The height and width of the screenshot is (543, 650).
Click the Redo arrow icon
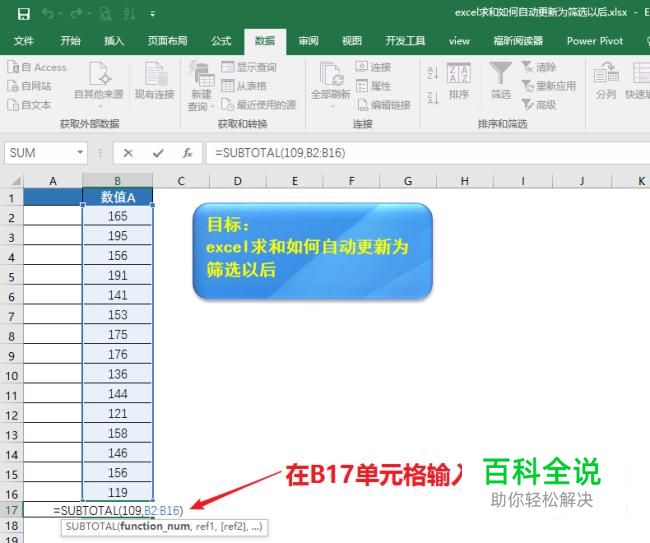[x=77, y=14]
